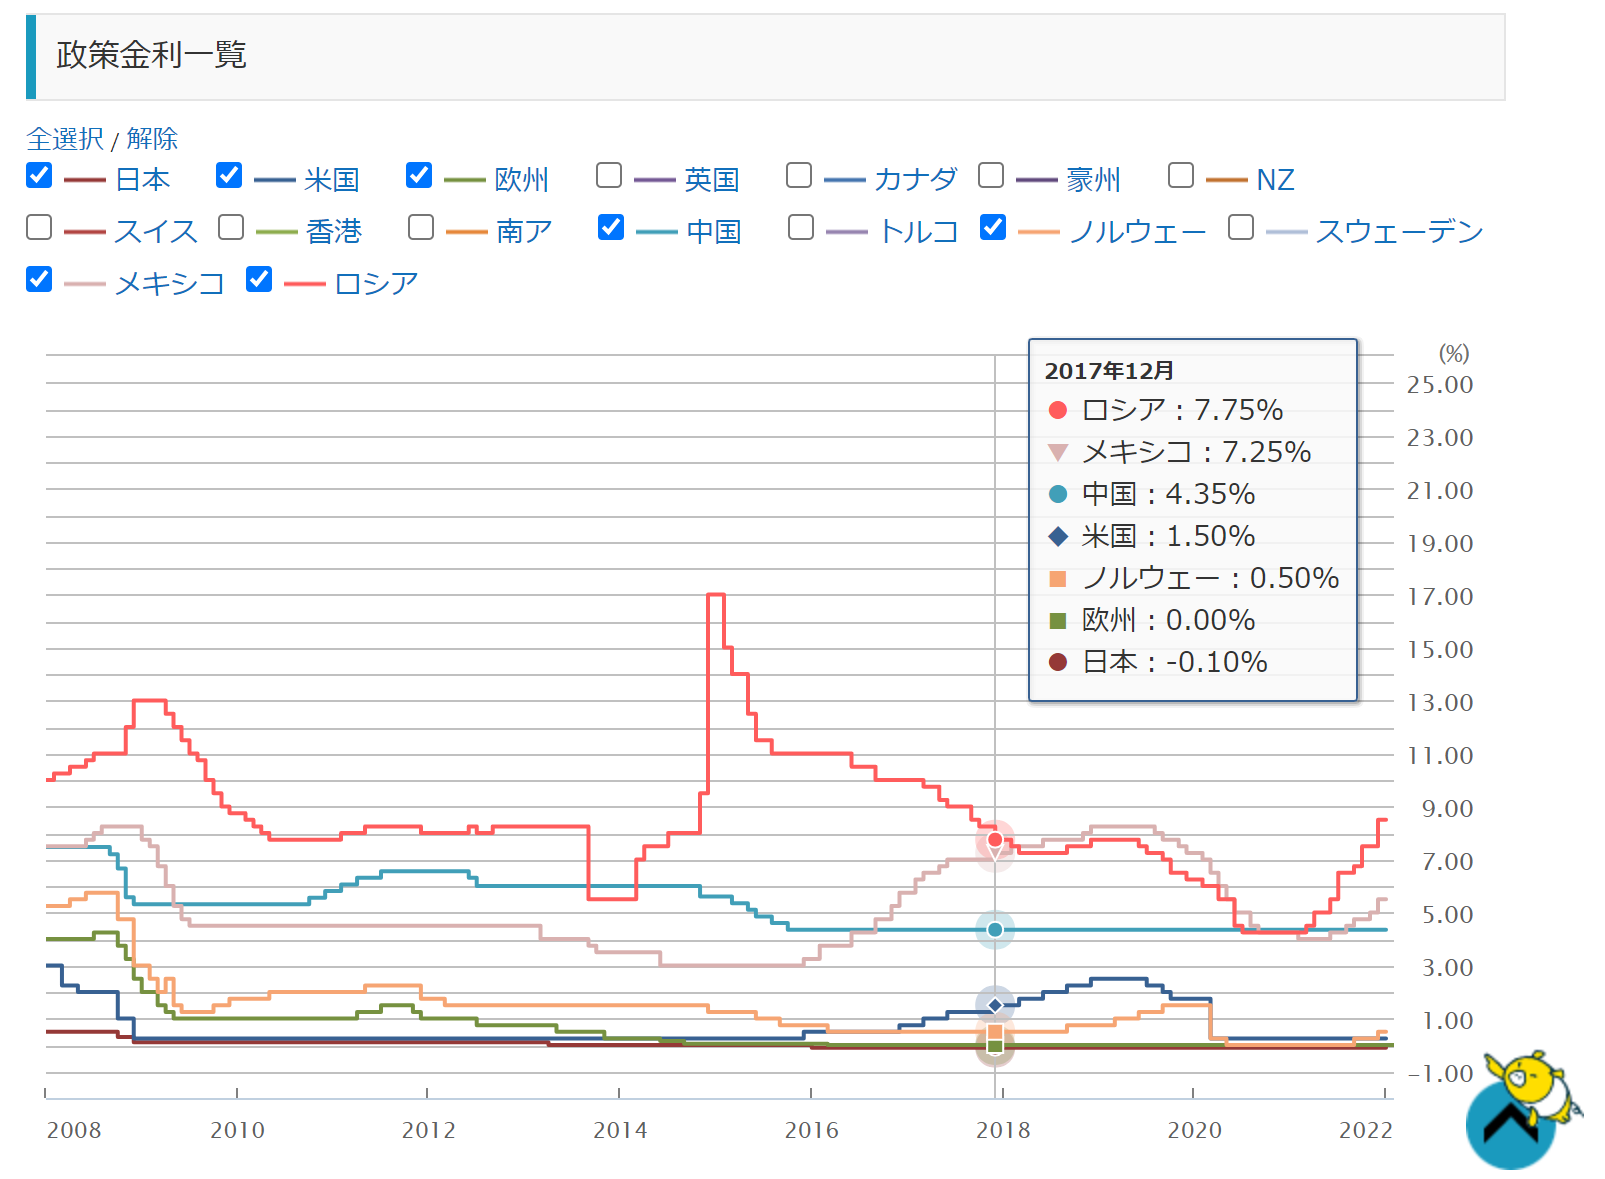Enable the 英国 checkbox
Screen dimensions: 1605x1179
609,175
